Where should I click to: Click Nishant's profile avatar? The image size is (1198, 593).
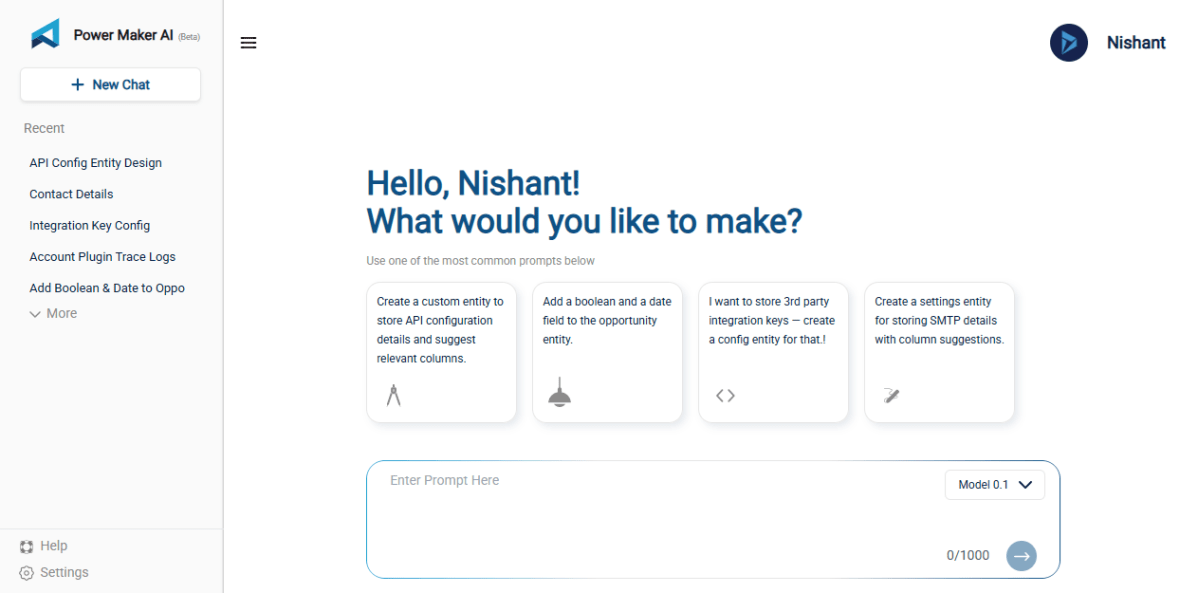1068,42
